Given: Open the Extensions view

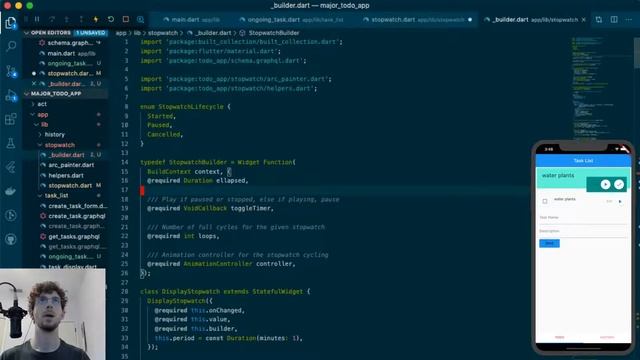Looking at the screenshot, I should pos(11,119).
